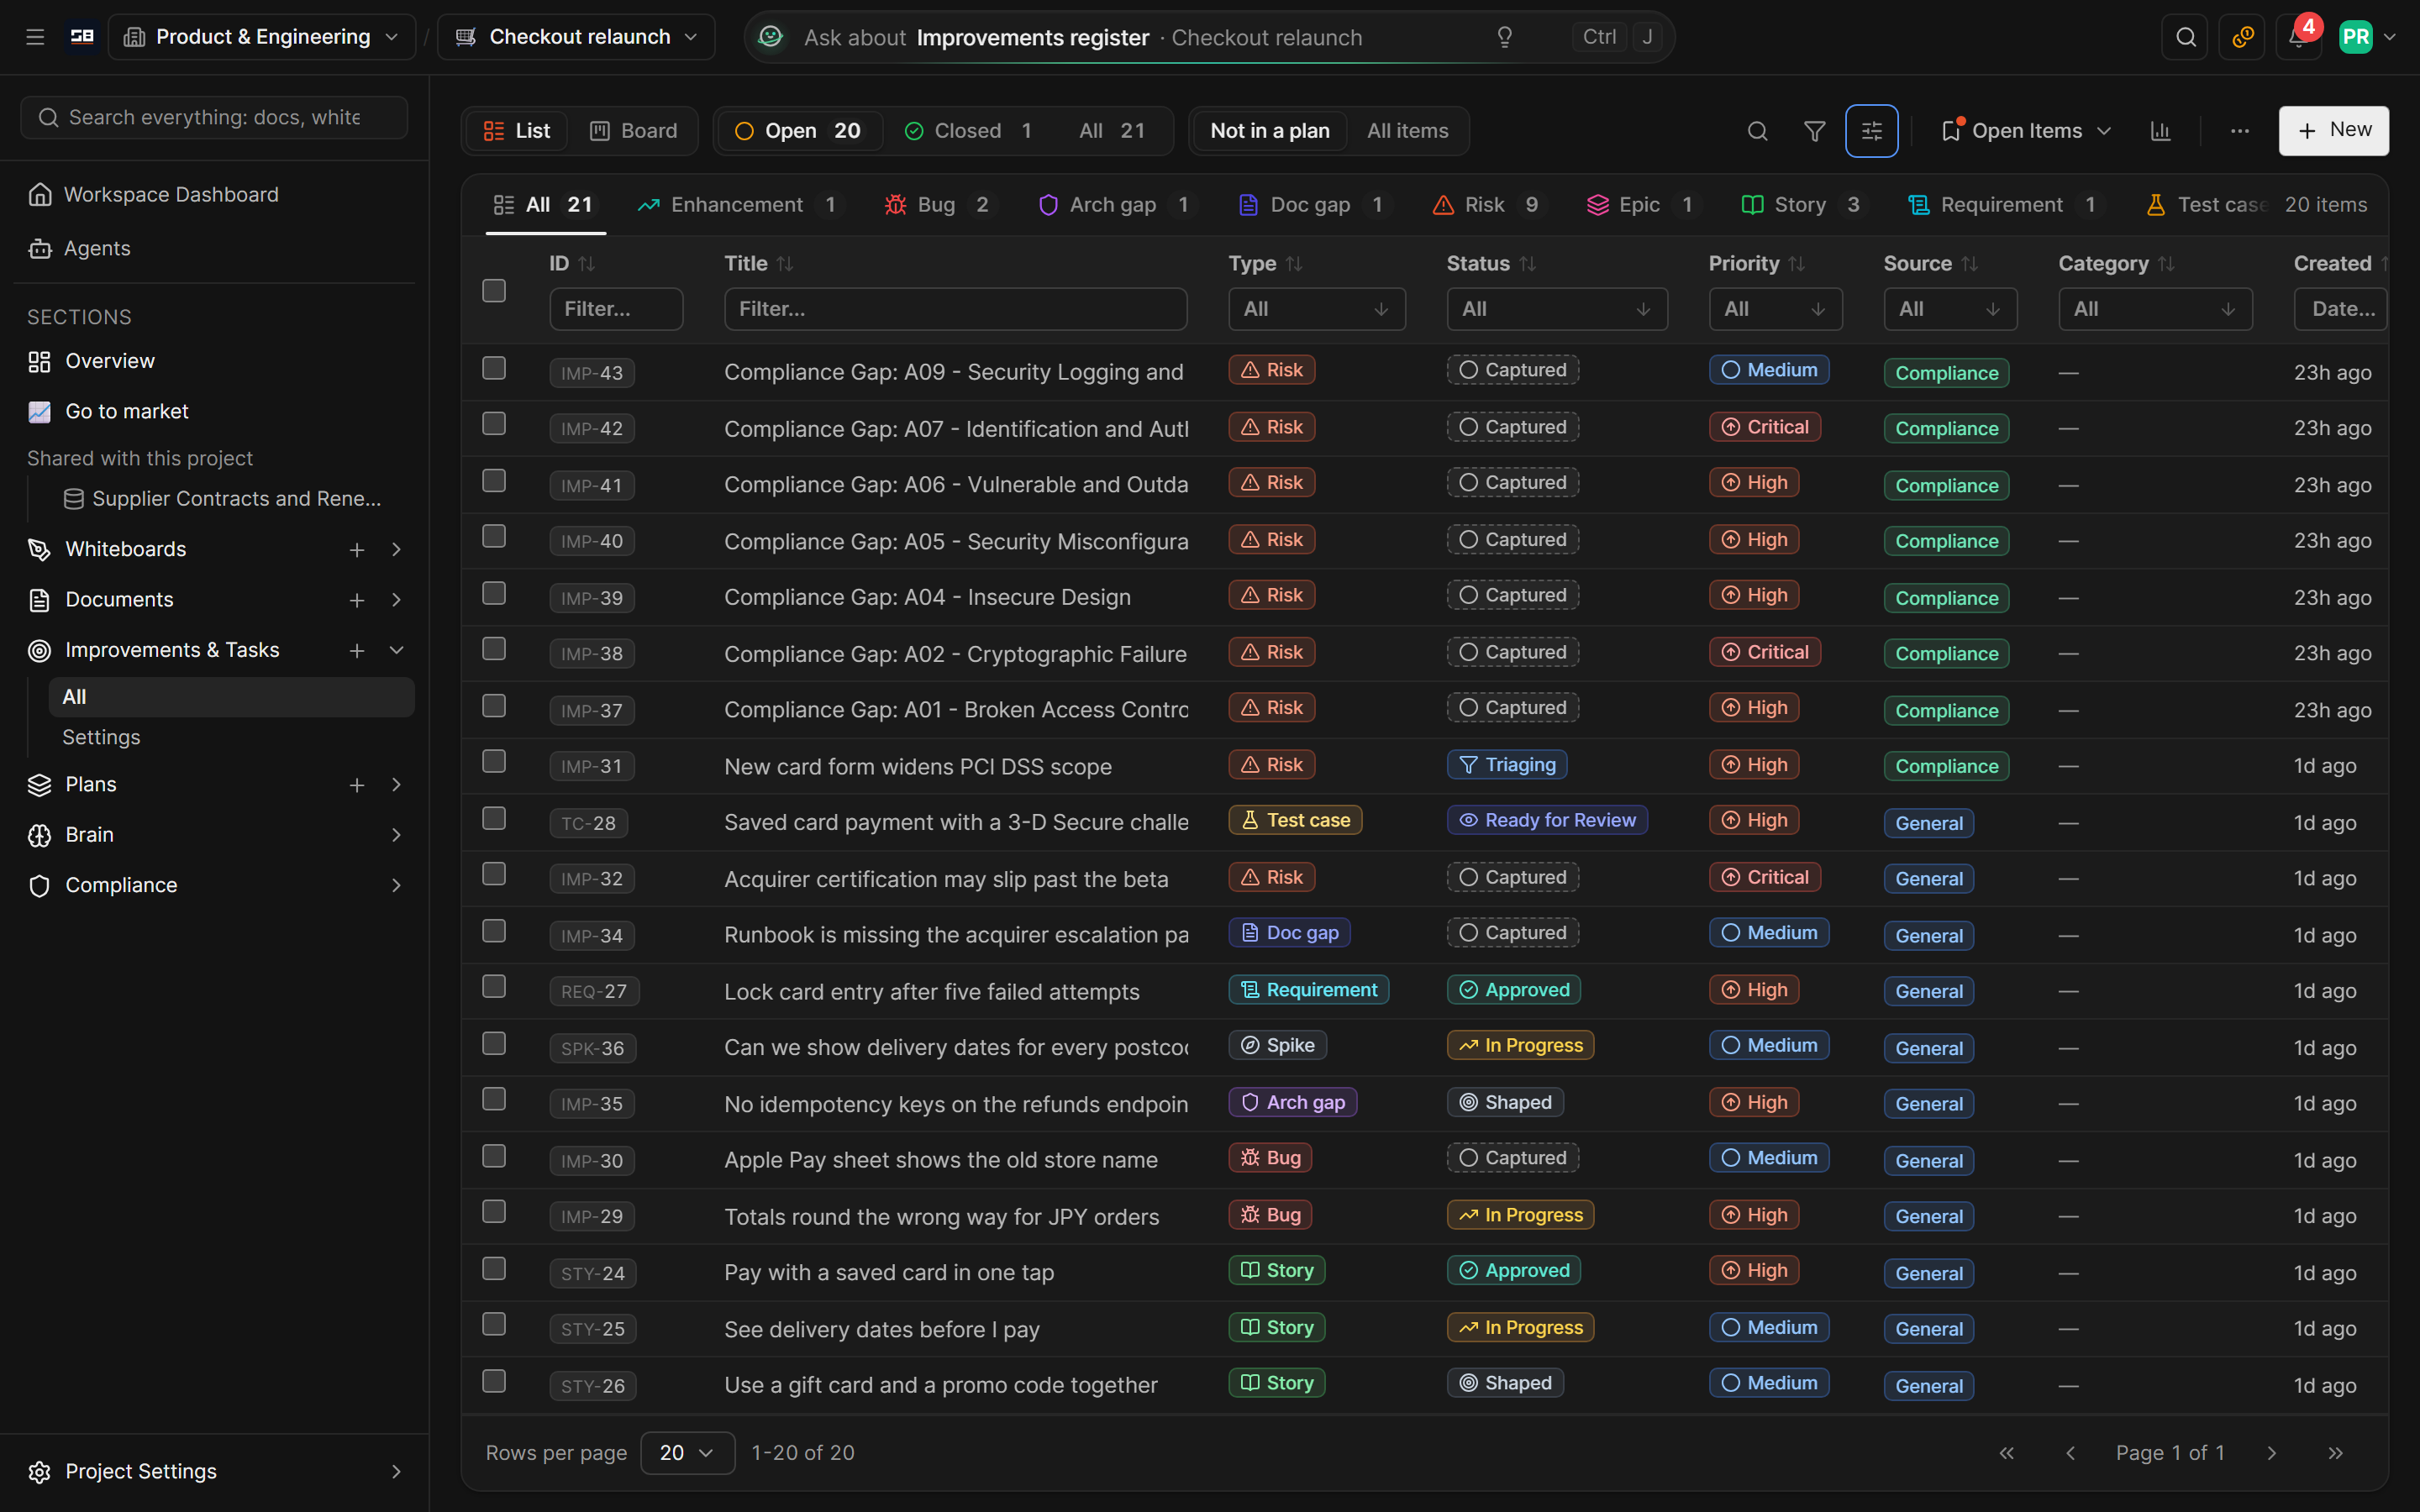Open Settings under Improvements & Tasks
This screenshot has width=2420, height=1512.
(x=101, y=738)
